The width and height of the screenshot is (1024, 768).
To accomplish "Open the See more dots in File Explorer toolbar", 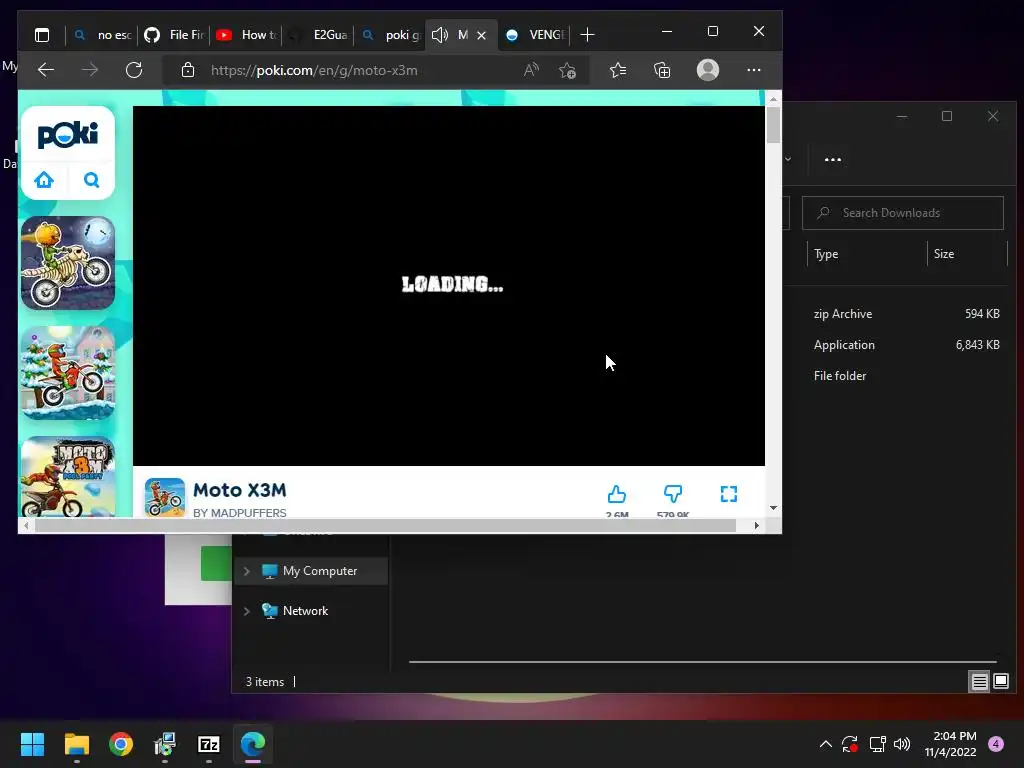I will (833, 159).
